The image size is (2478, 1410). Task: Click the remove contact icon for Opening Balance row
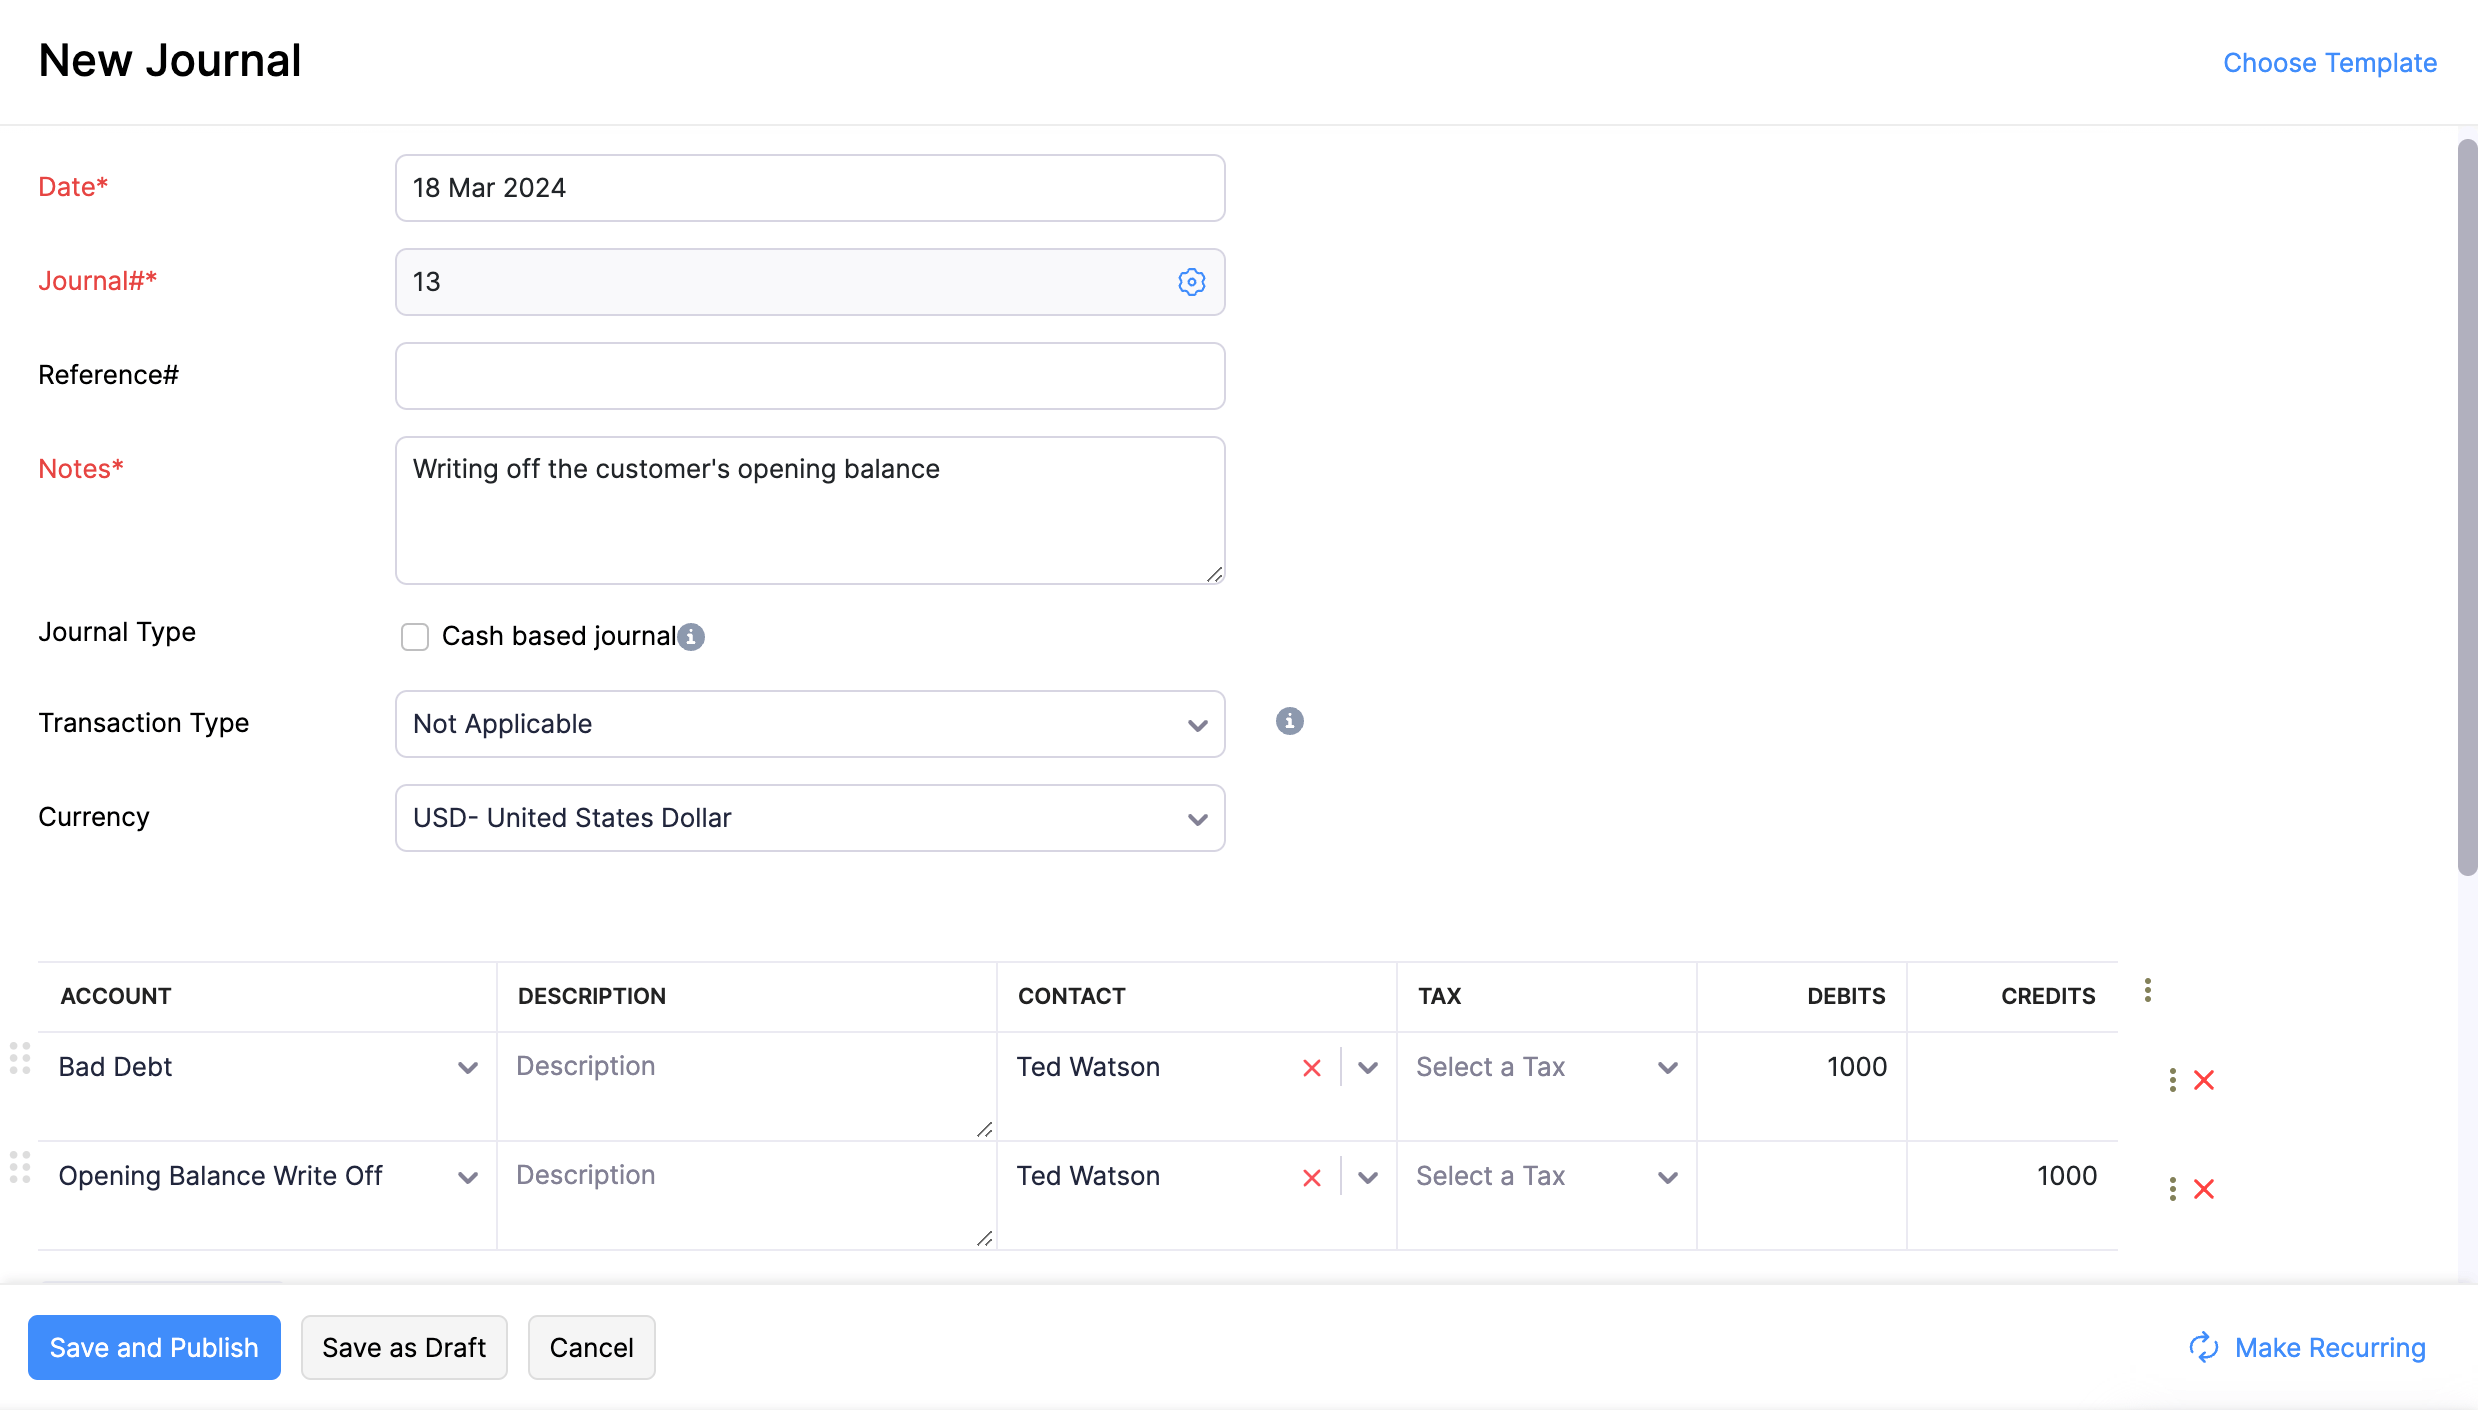tap(1312, 1177)
